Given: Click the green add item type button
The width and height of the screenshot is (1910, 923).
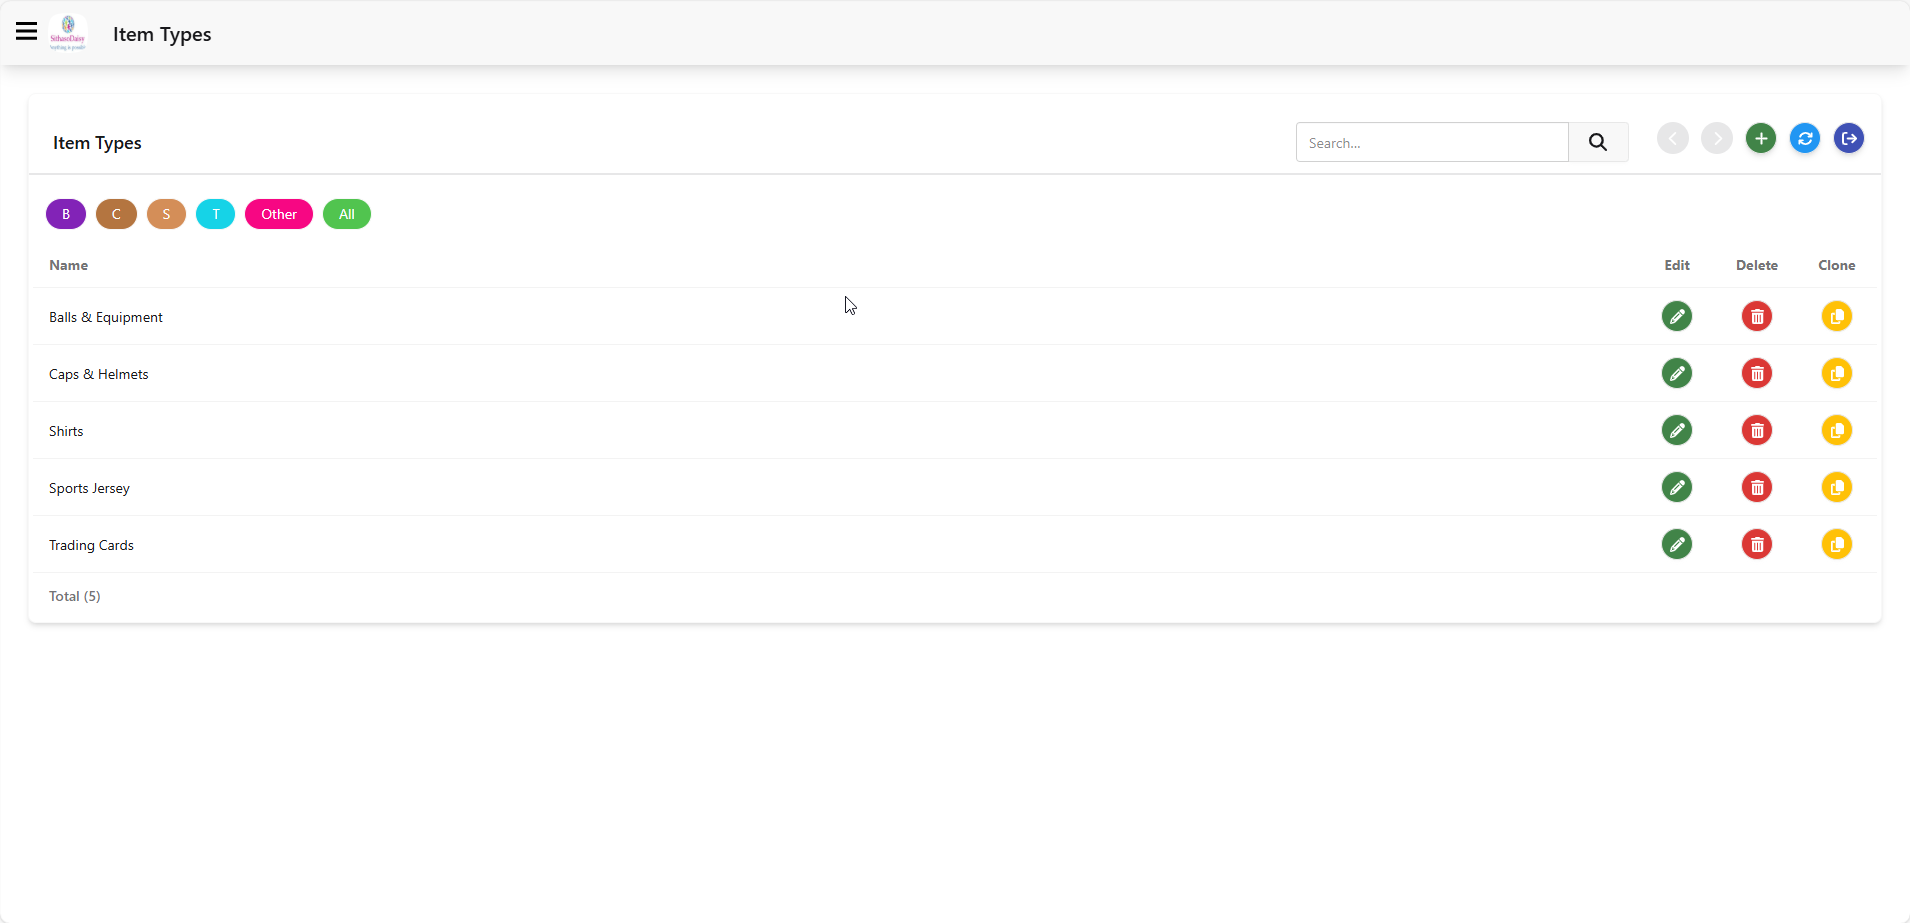Looking at the screenshot, I should pos(1761,139).
